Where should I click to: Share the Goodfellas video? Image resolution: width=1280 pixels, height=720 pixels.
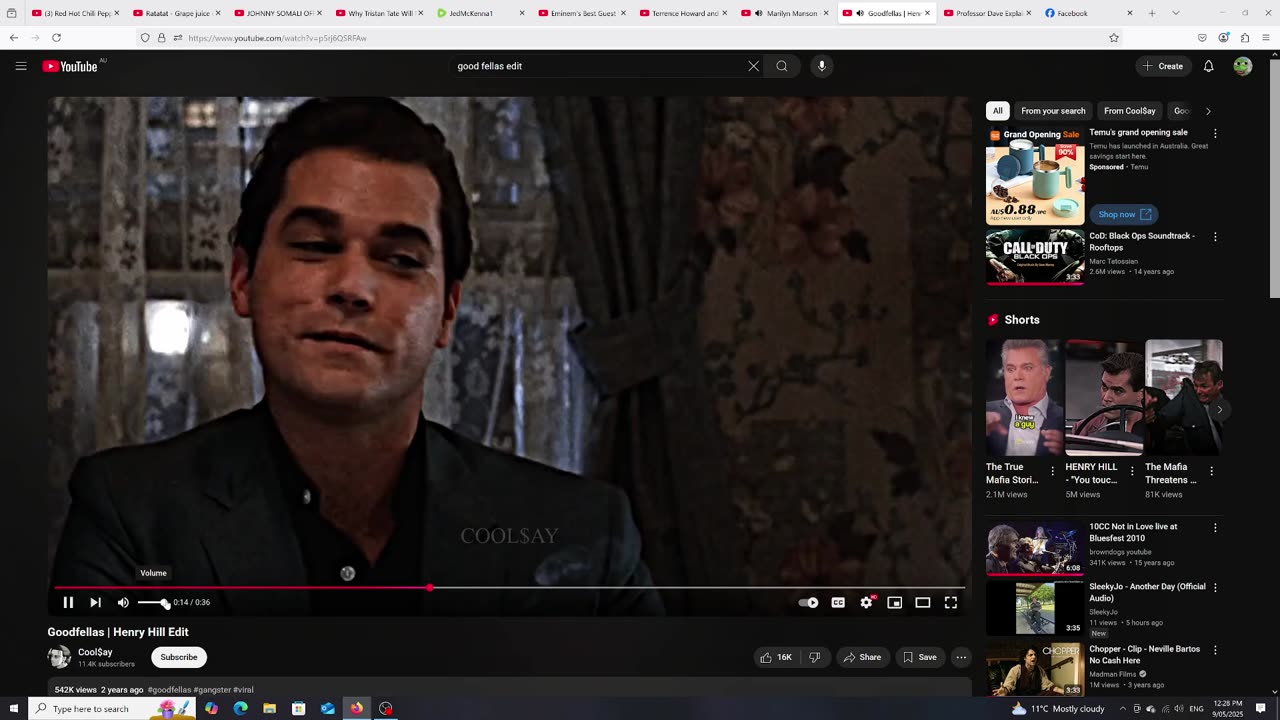tap(862, 657)
